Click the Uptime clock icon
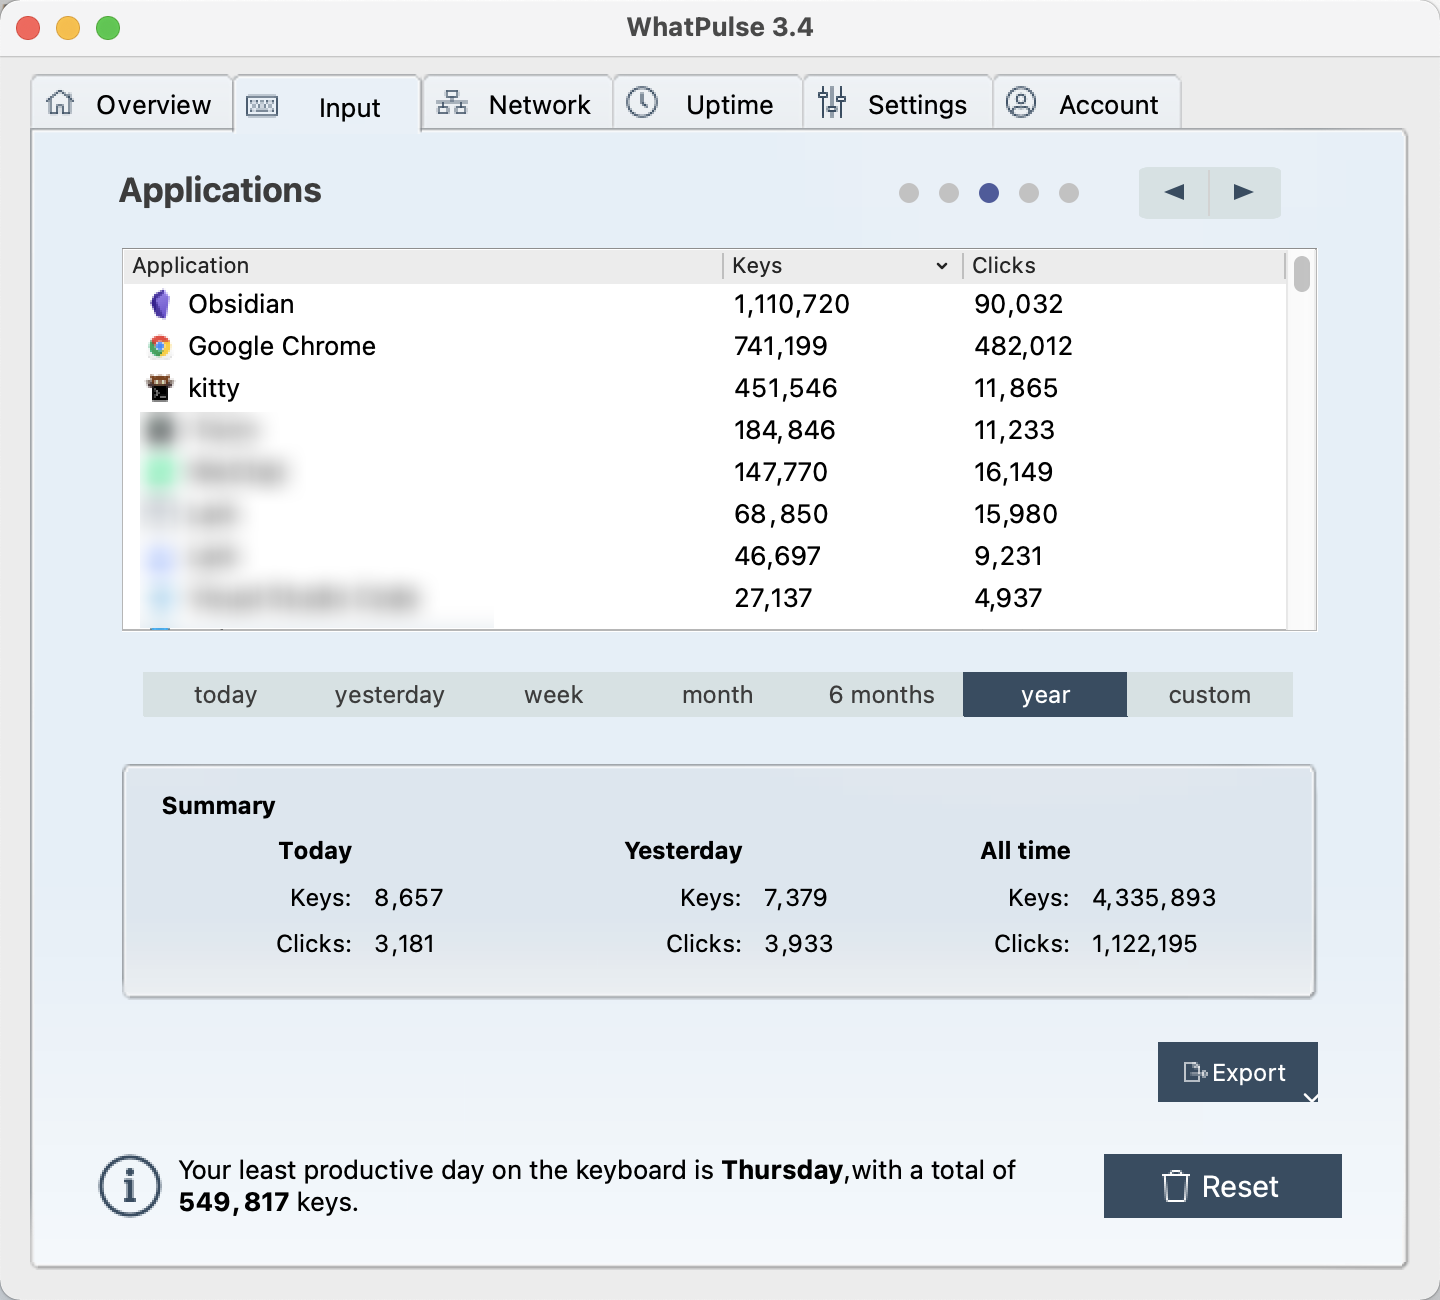Viewport: 1440px width, 1300px height. click(642, 103)
